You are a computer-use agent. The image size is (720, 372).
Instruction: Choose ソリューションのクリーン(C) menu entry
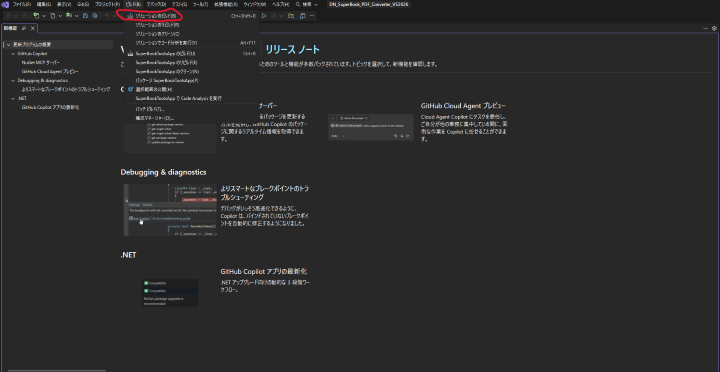[192, 34]
